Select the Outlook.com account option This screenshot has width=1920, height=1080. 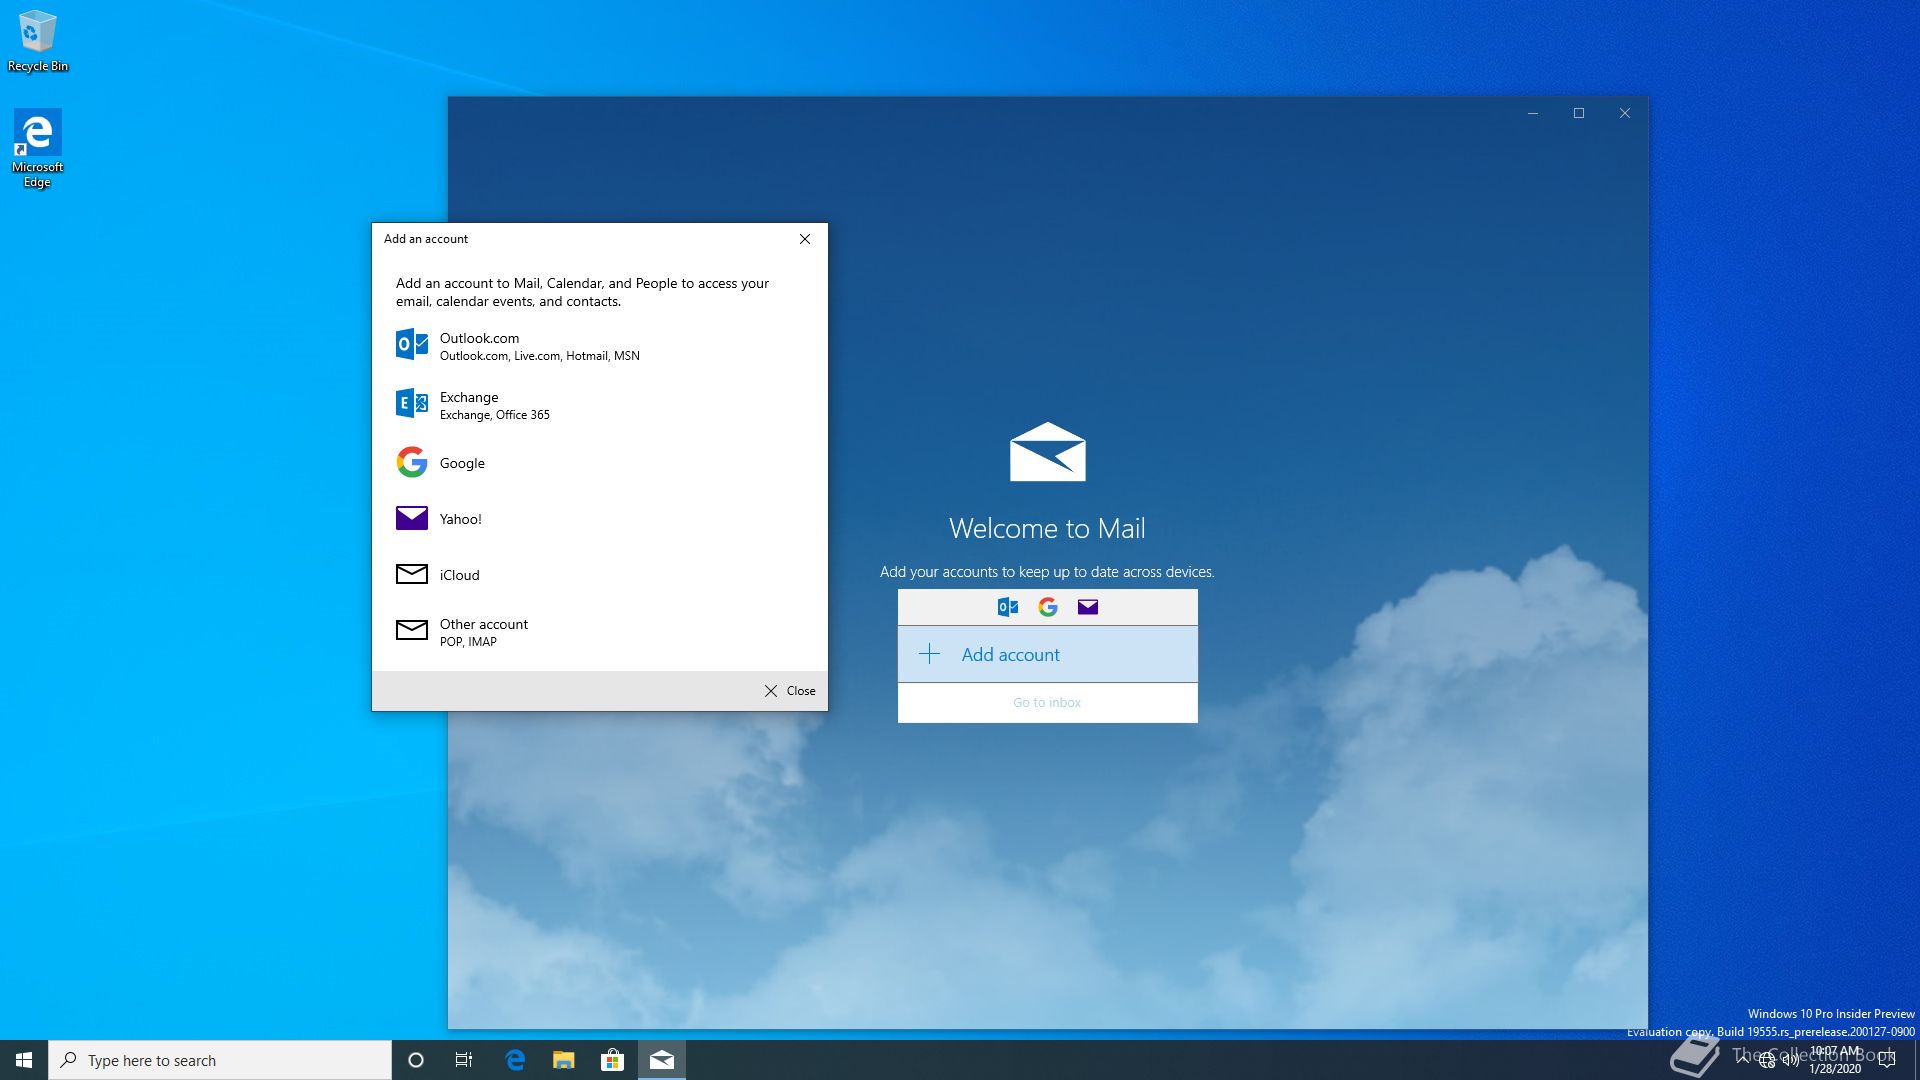pyautogui.click(x=599, y=346)
